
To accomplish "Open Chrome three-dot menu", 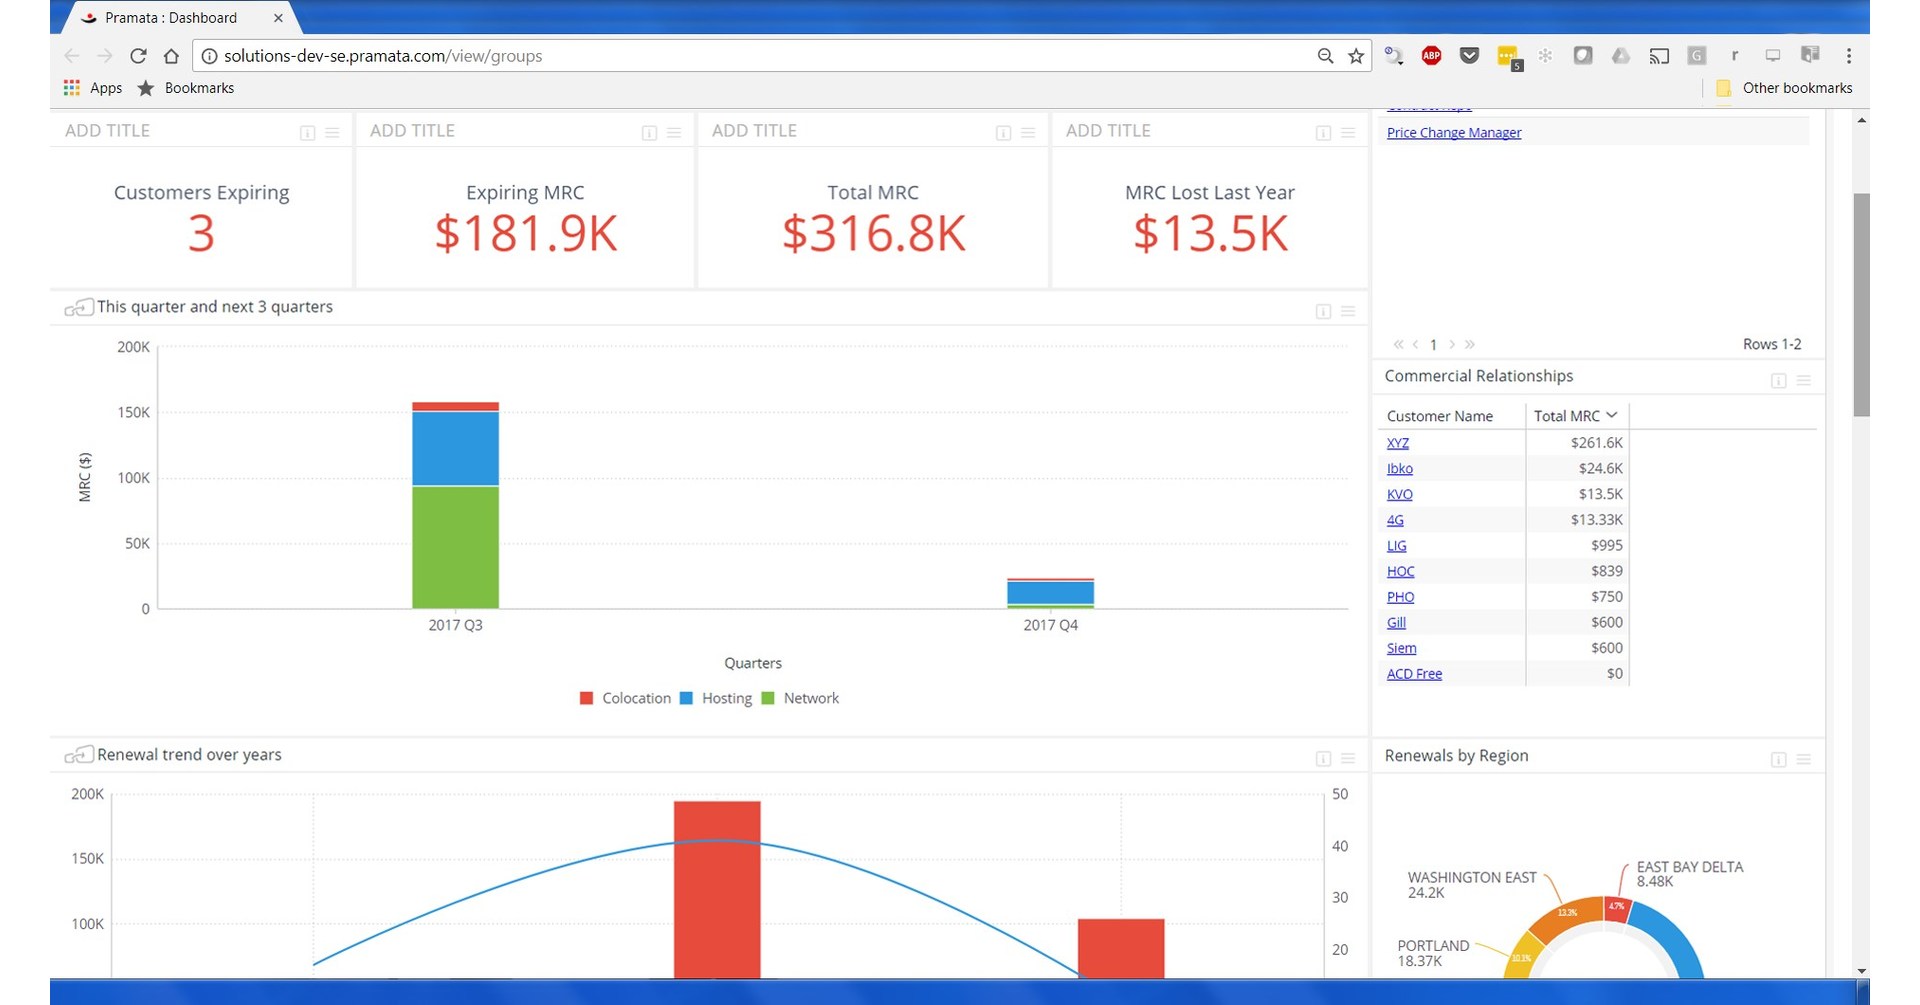I will tap(1848, 56).
